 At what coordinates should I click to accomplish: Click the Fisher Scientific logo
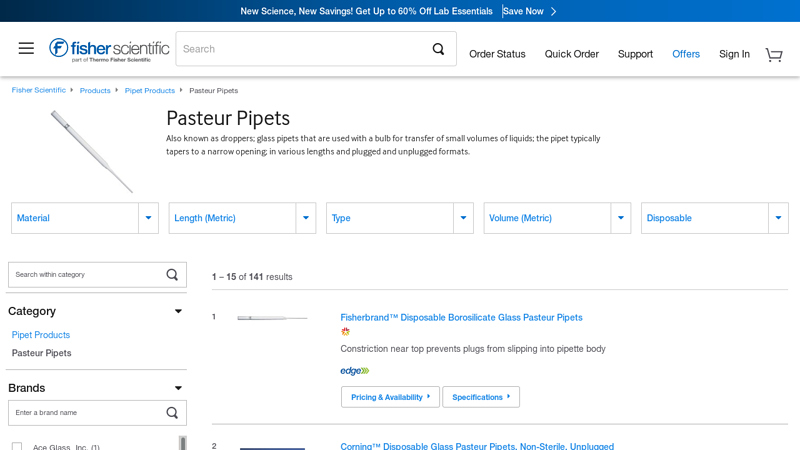tap(109, 49)
